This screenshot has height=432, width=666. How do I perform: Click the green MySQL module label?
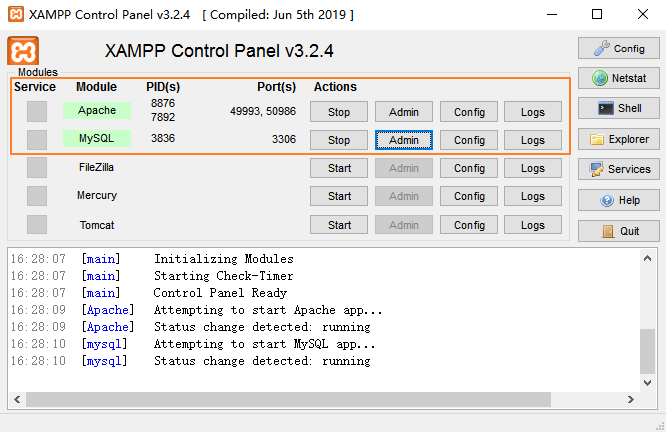[97, 138]
